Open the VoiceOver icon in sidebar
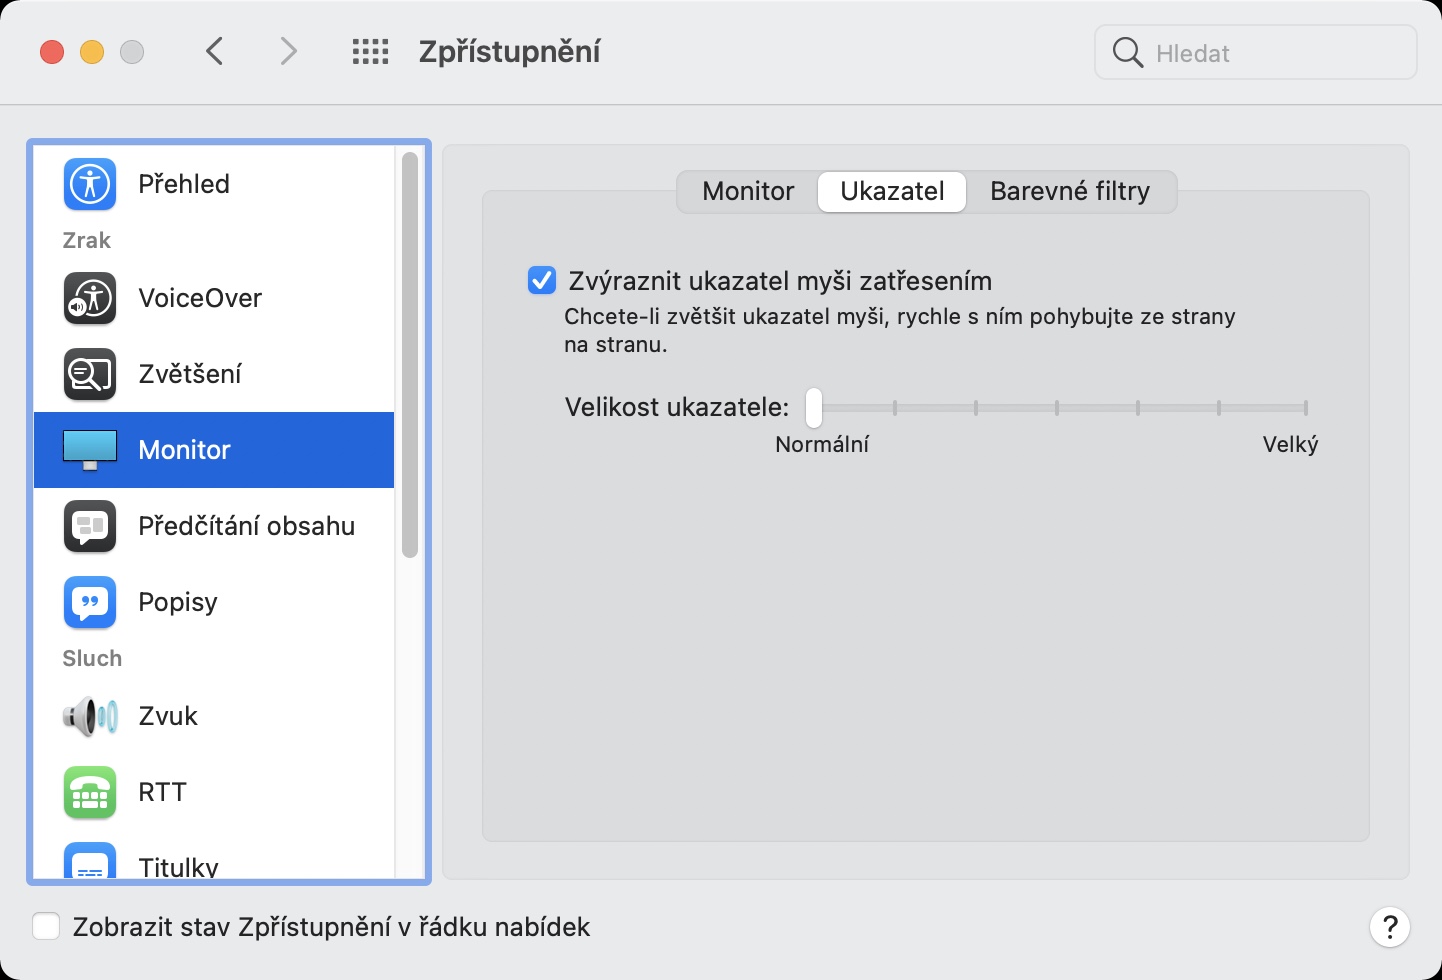 coord(90,298)
